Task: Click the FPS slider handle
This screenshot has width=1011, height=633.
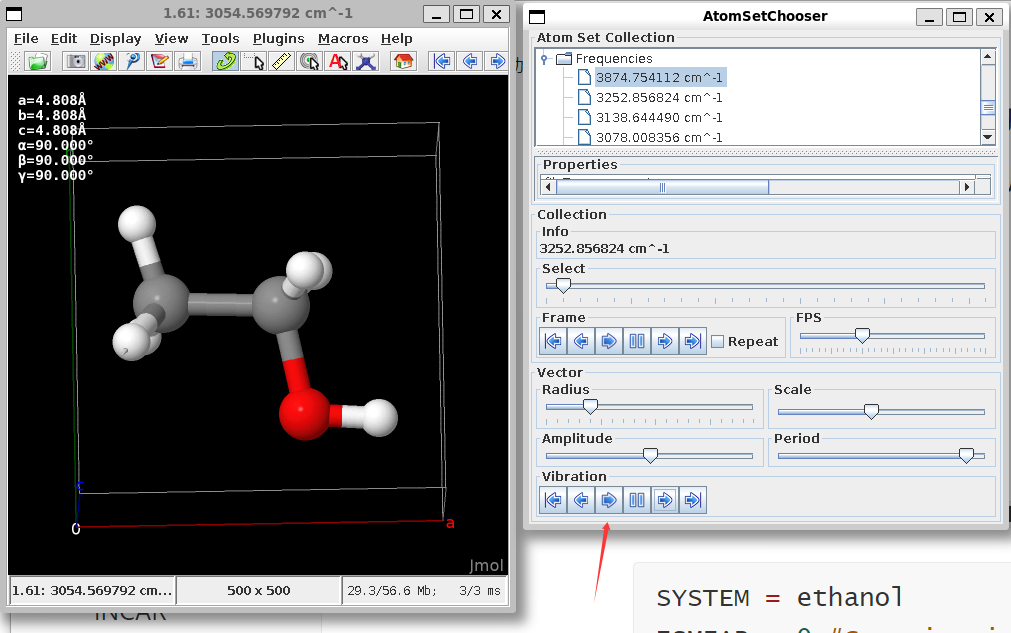Action: click(x=862, y=336)
